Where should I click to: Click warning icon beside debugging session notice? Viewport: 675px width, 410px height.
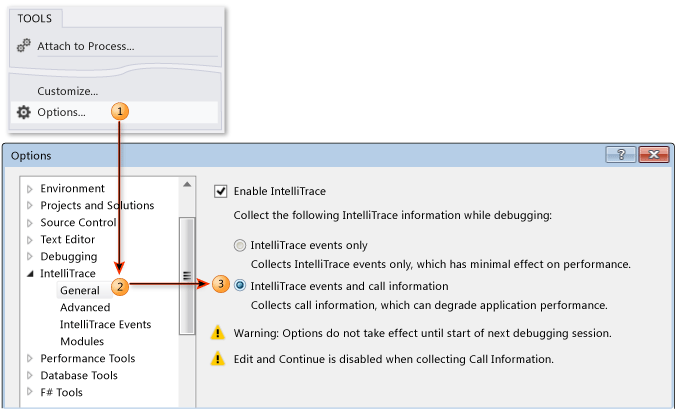coord(218,333)
